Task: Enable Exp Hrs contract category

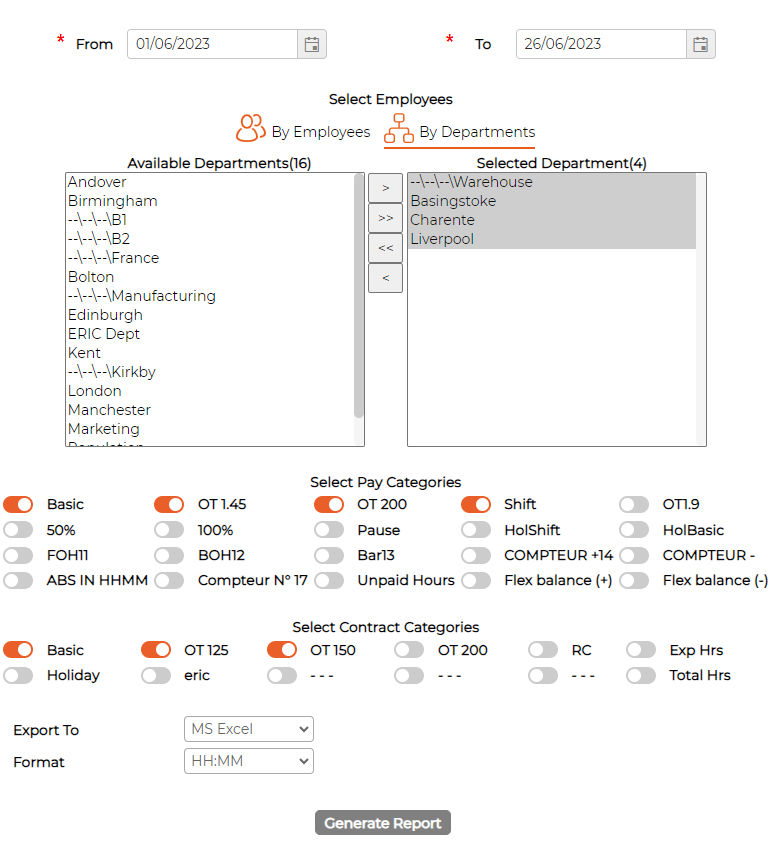Action: click(641, 650)
